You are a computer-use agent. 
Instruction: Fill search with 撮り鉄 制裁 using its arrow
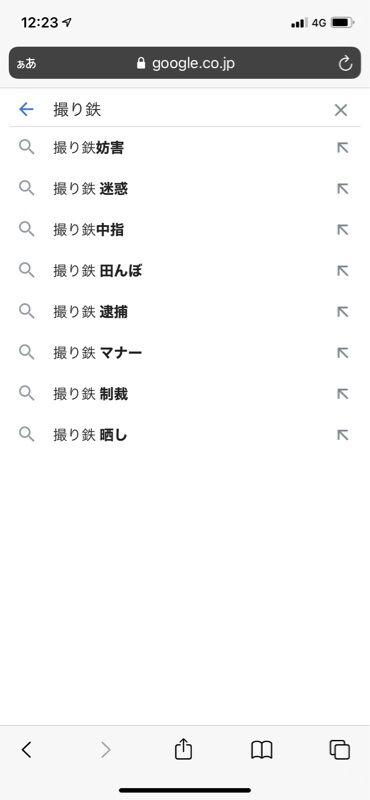pos(343,393)
